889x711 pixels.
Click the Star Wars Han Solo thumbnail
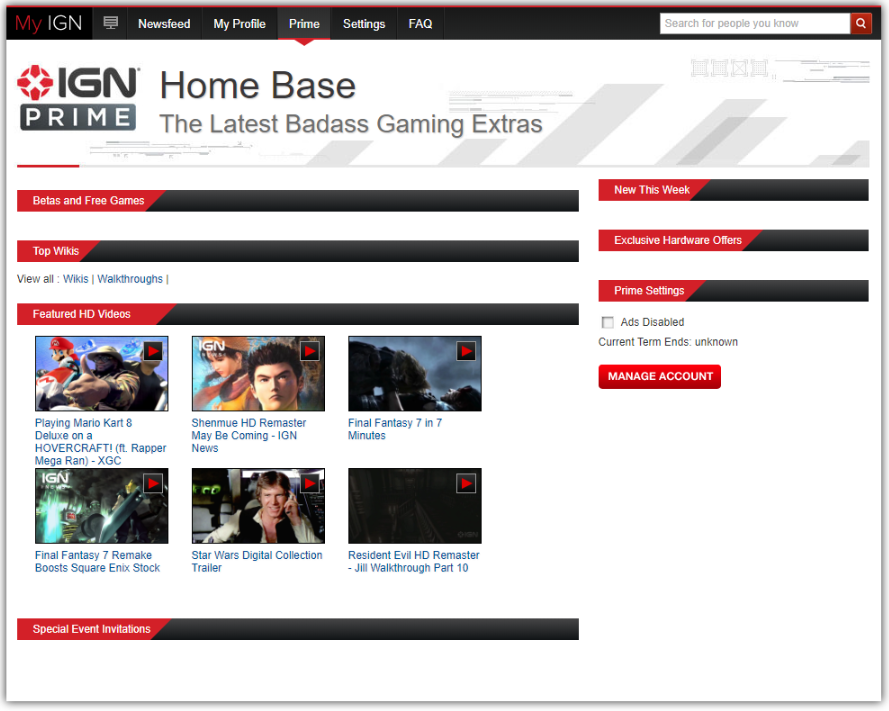pos(258,506)
